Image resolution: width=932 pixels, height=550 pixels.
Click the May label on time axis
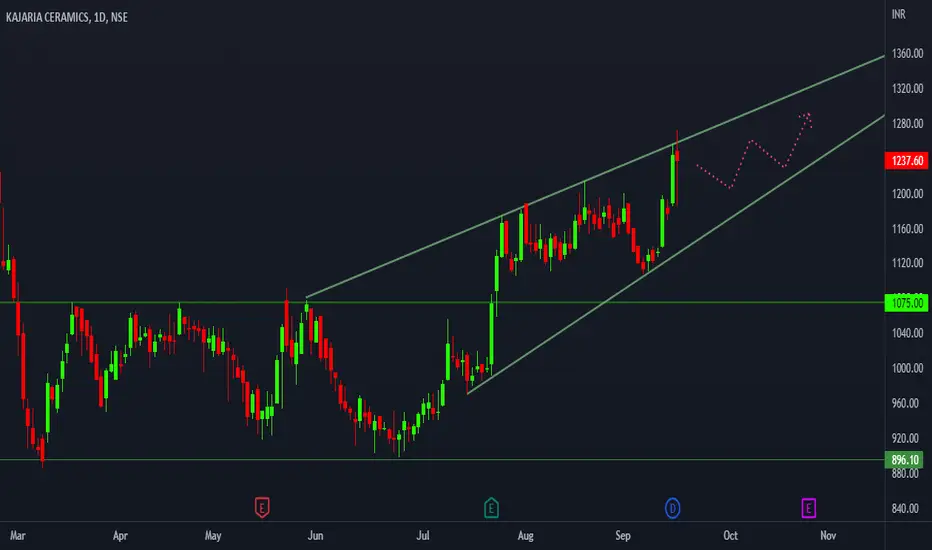(x=213, y=536)
